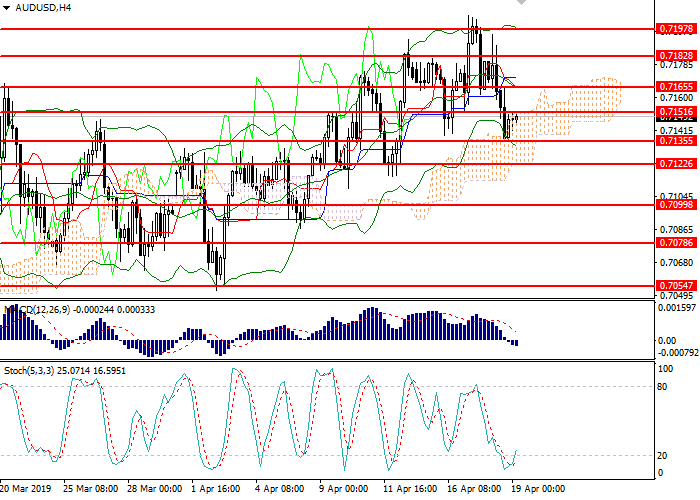
Task: Click the 1 Apr 16:00 time marker
Action: 215,491
